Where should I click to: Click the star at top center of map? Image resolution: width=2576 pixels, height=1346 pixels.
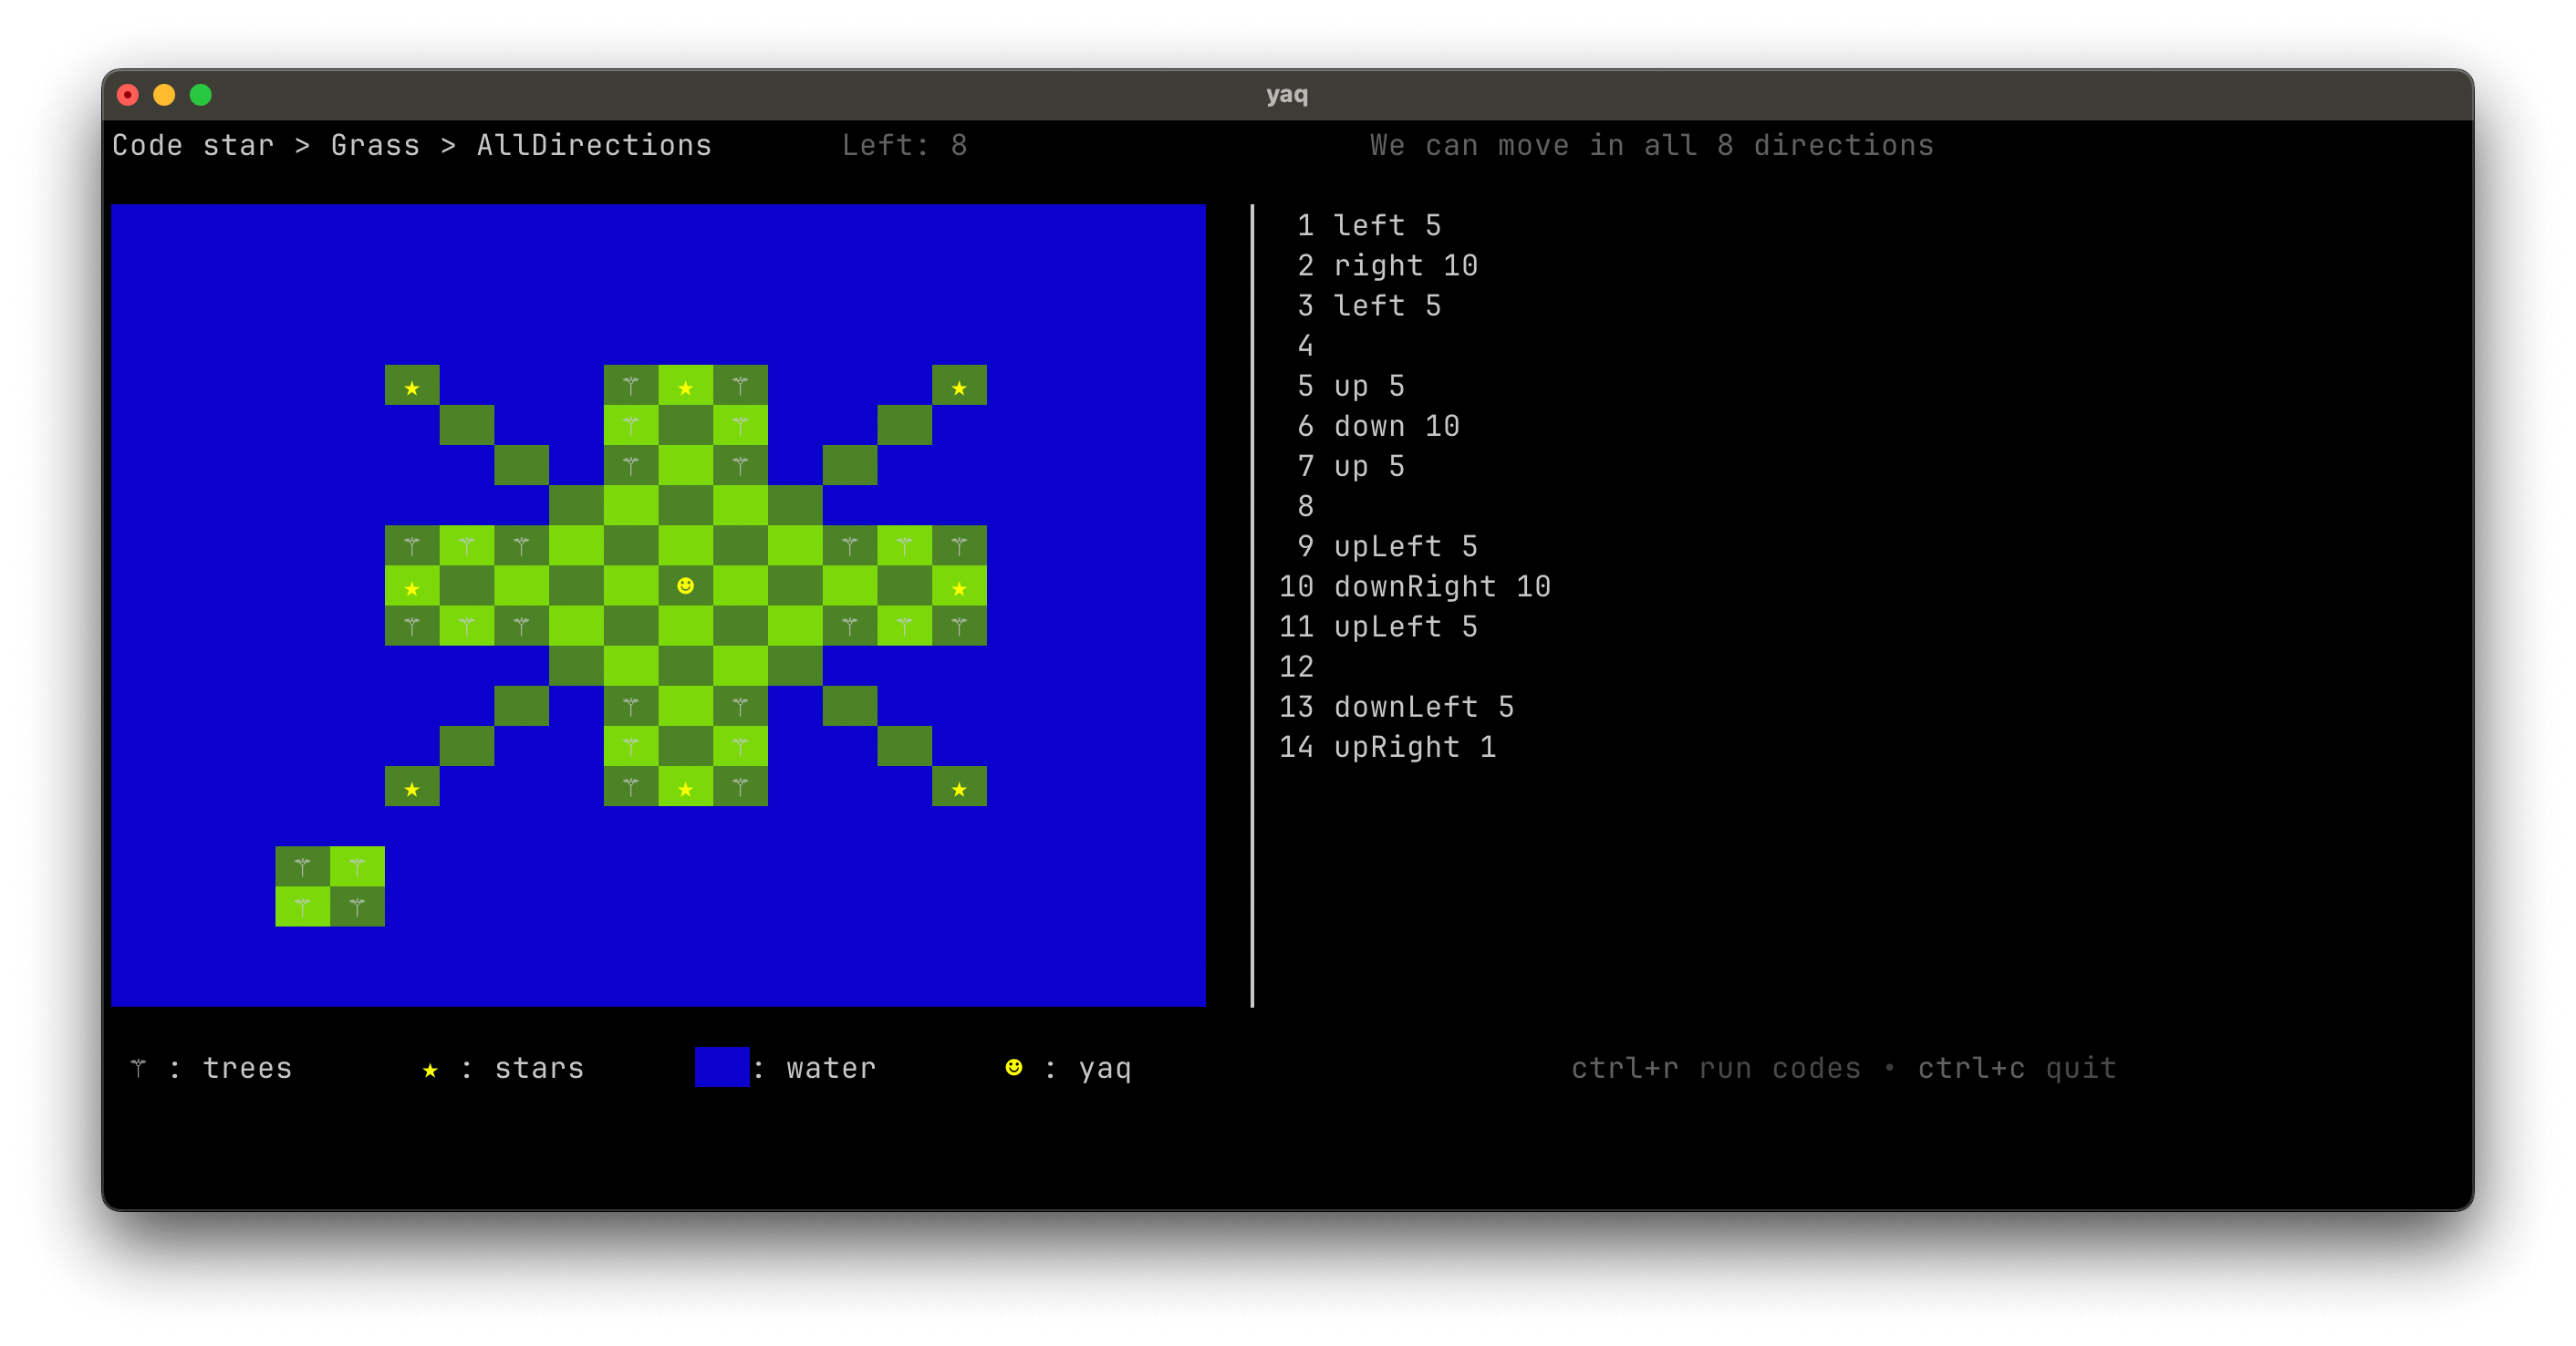685,388
